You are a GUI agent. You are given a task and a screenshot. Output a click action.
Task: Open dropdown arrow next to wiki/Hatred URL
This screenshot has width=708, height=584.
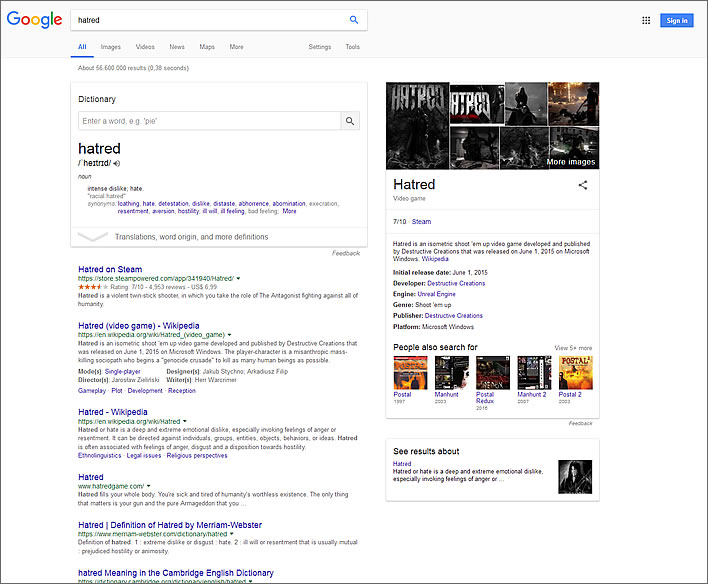(185, 421)
